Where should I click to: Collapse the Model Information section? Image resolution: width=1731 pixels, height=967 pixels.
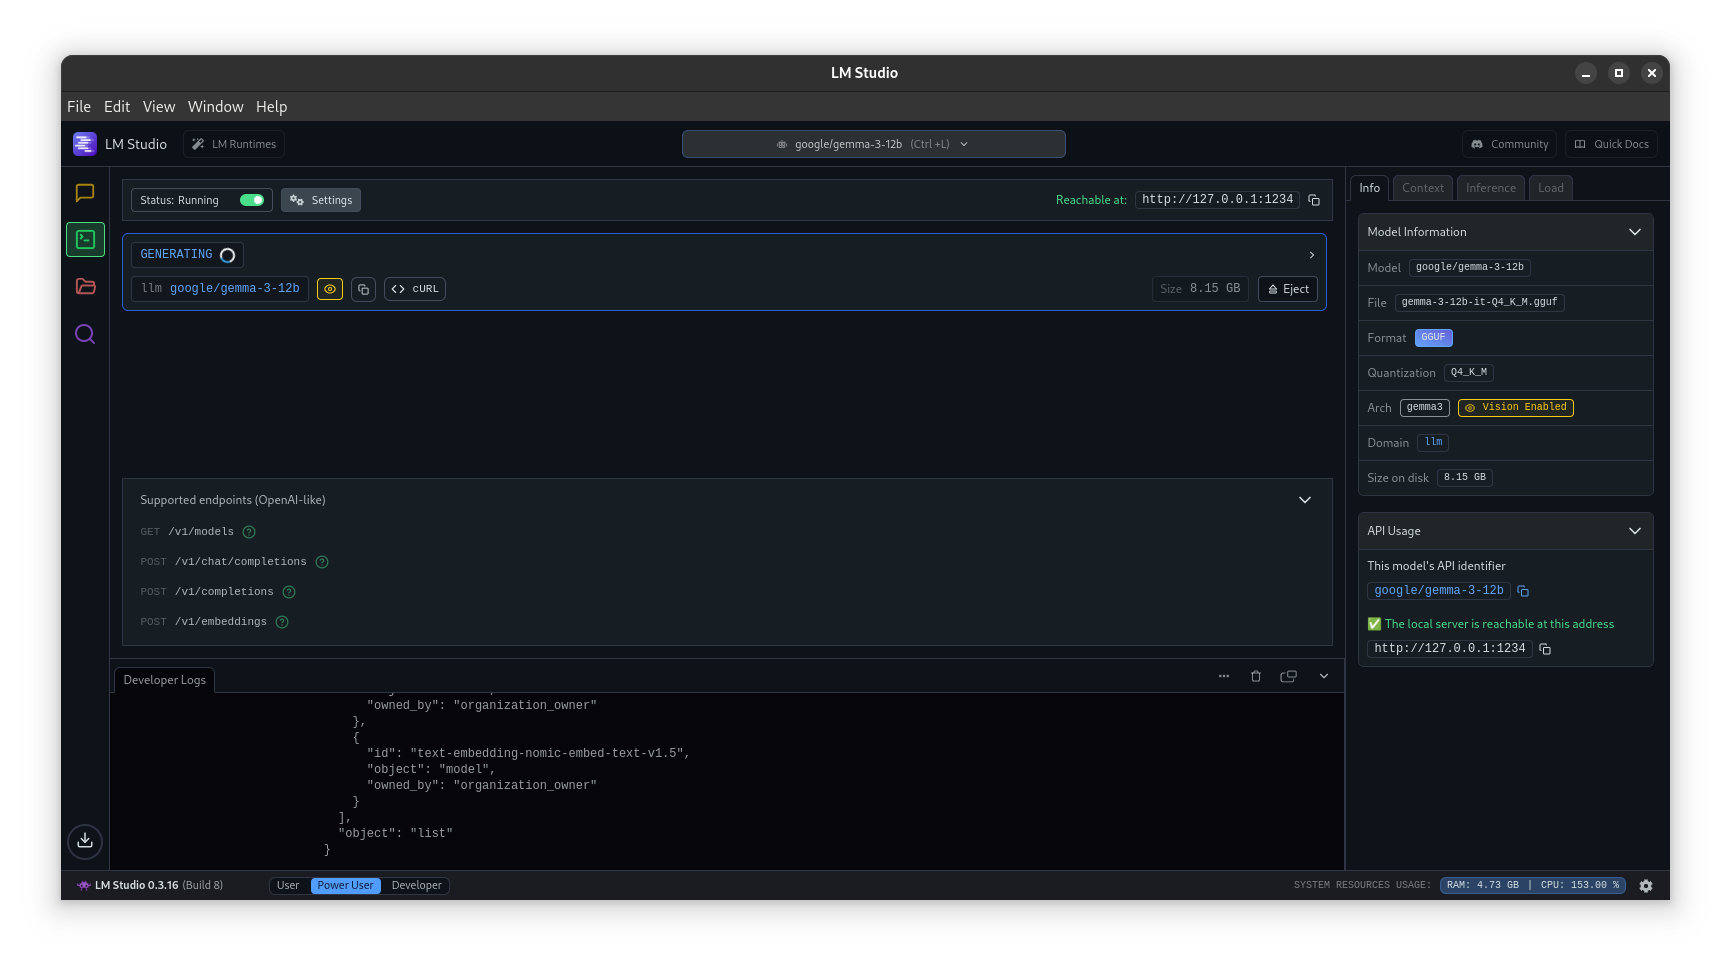point(1636,231)
